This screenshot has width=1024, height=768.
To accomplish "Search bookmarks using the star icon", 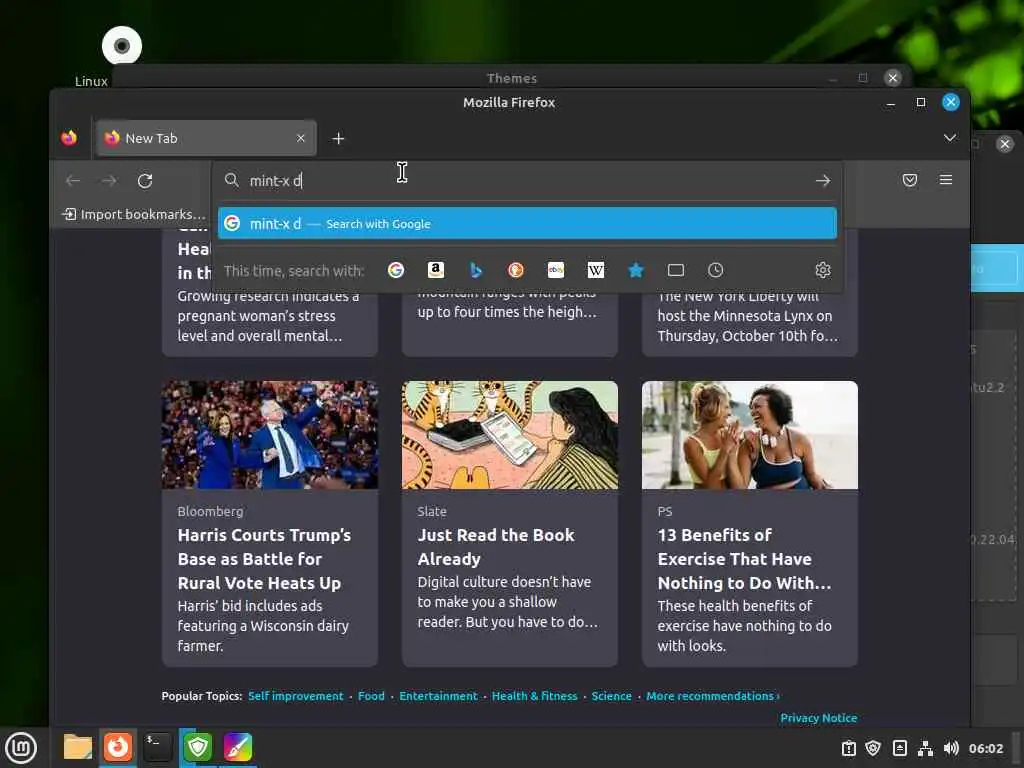I will 636,270.
